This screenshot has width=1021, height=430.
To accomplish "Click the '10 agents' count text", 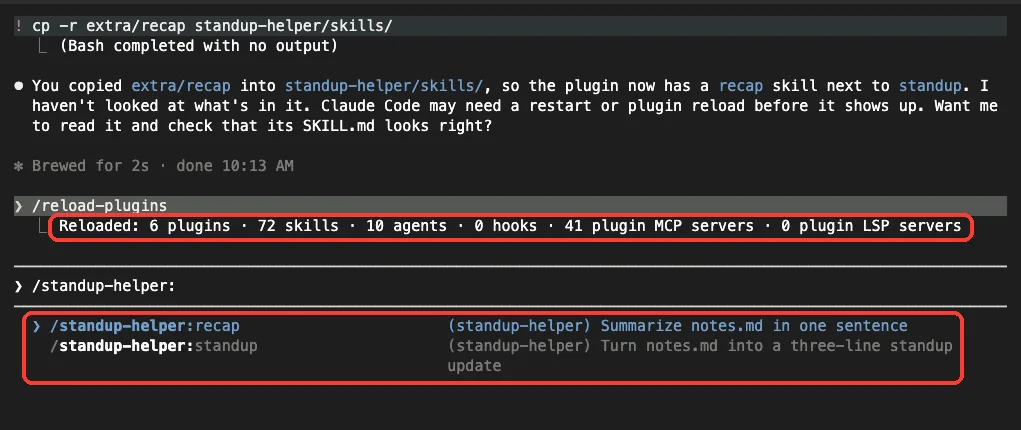I will coord(406,227).
